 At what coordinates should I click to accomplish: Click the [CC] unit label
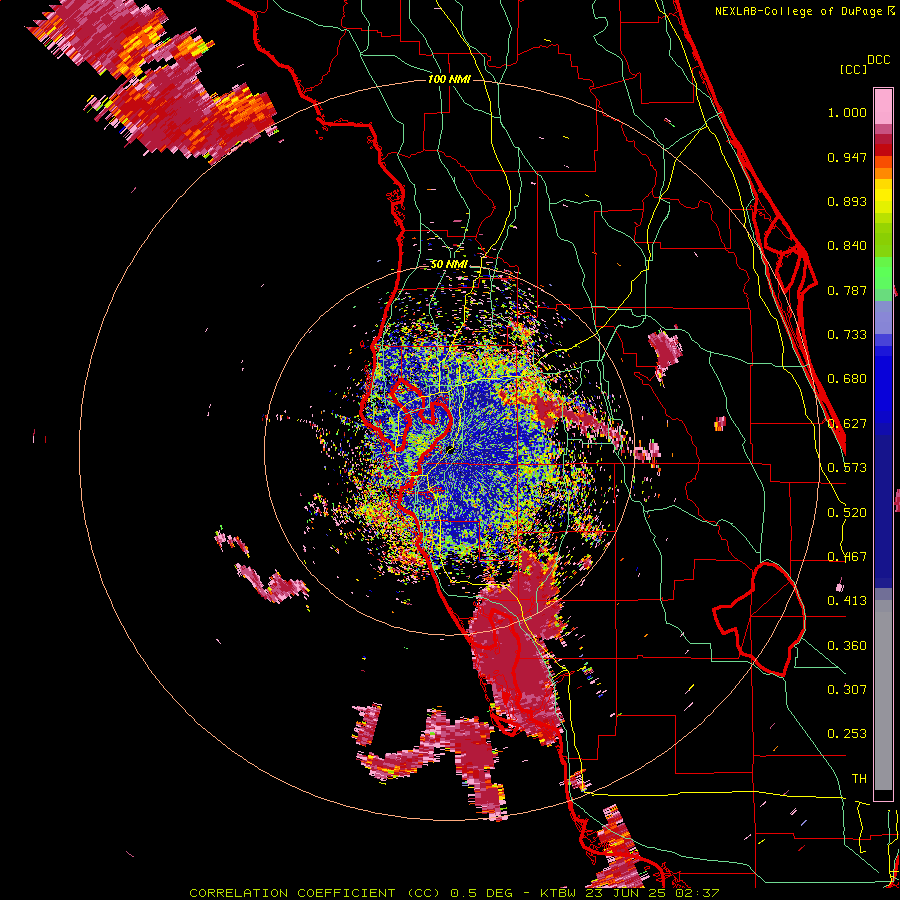coord(853,69)
